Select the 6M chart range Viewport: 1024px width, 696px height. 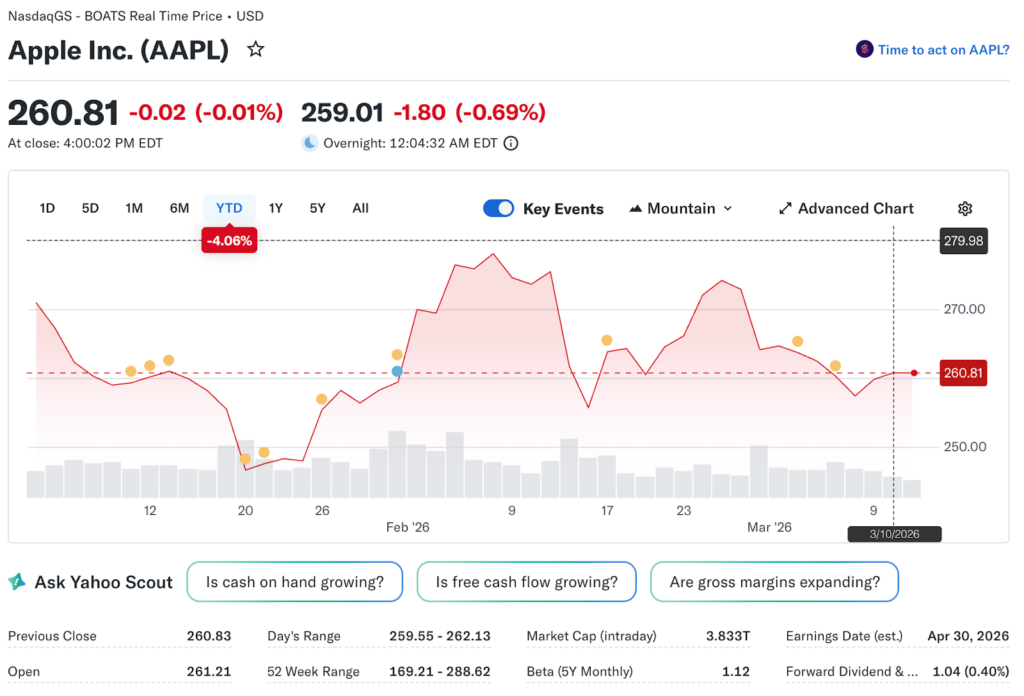(x=179, y=208)
